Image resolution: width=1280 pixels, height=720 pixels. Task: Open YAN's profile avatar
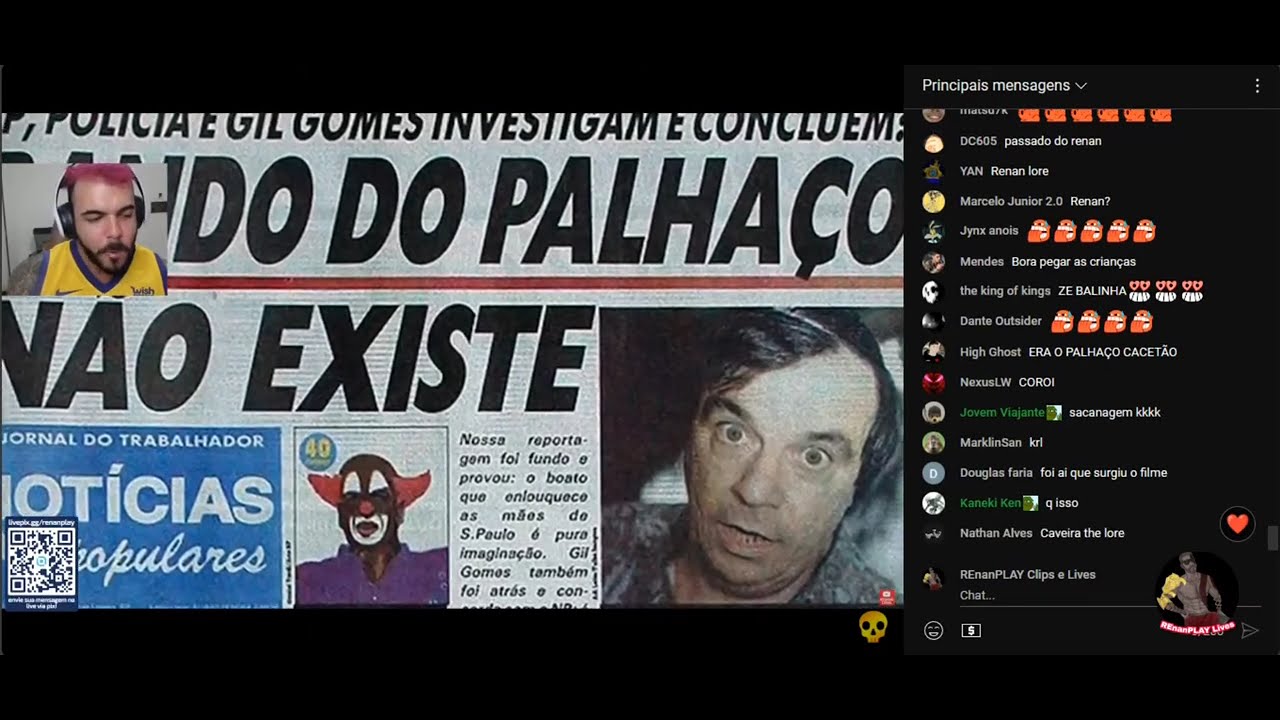pyautogui.click(x=933, y=171)
